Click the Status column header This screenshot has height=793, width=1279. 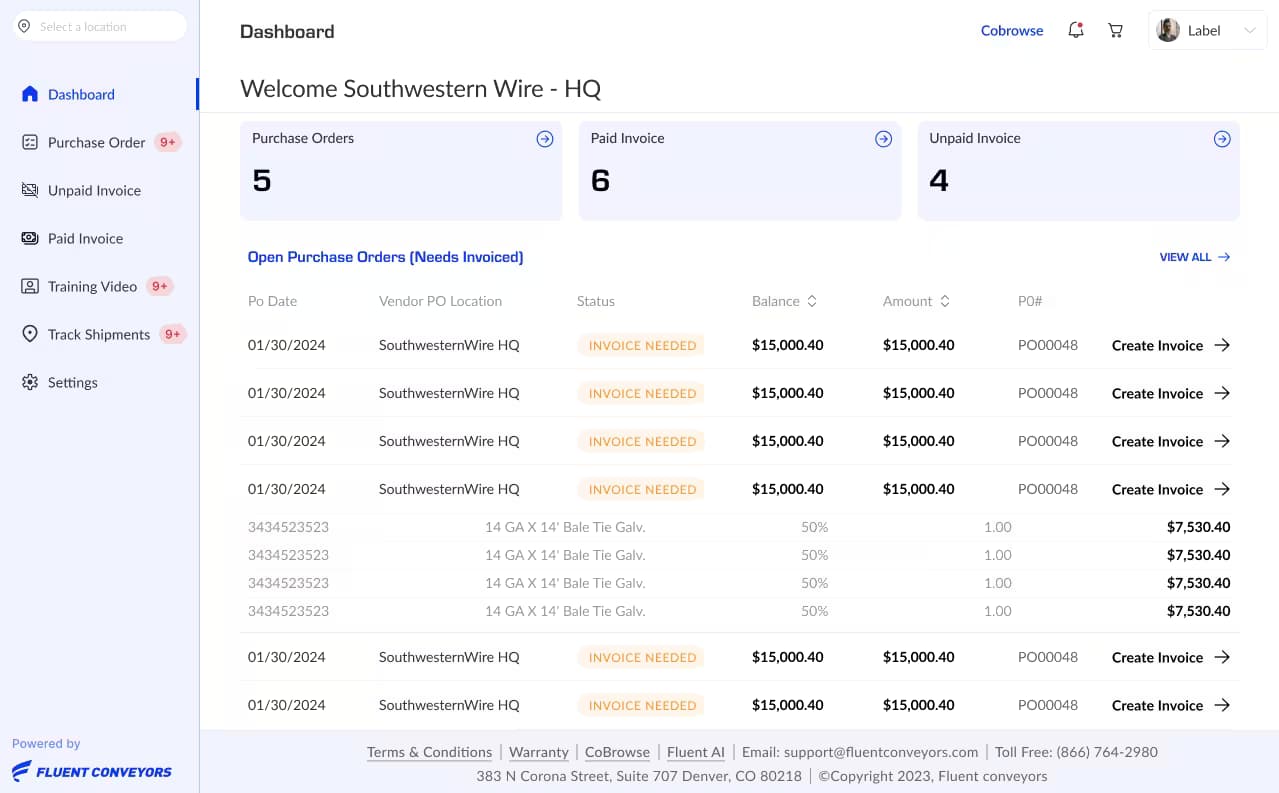596,301
